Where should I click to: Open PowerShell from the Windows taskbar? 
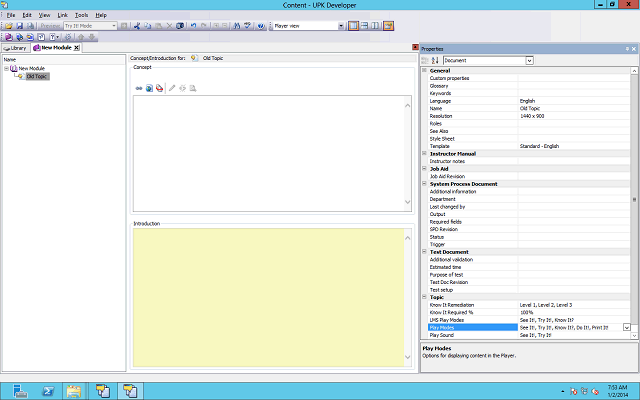[x=46, y=390]
